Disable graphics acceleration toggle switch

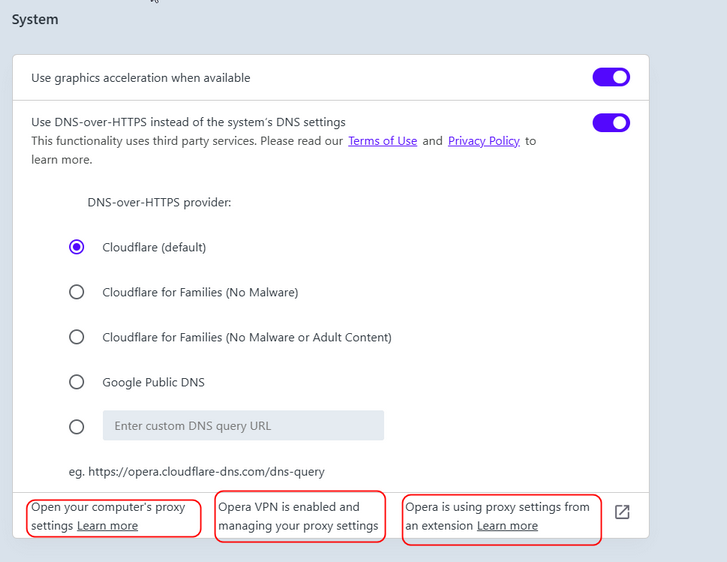[611, 78]
